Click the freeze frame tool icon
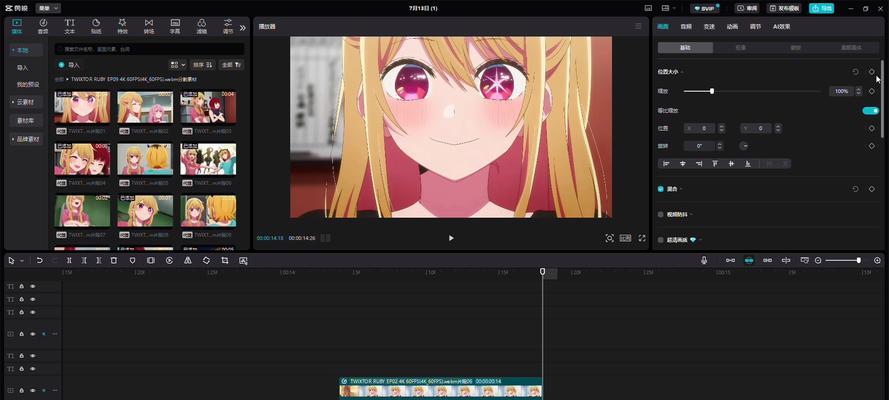 [x=150, y=260]
